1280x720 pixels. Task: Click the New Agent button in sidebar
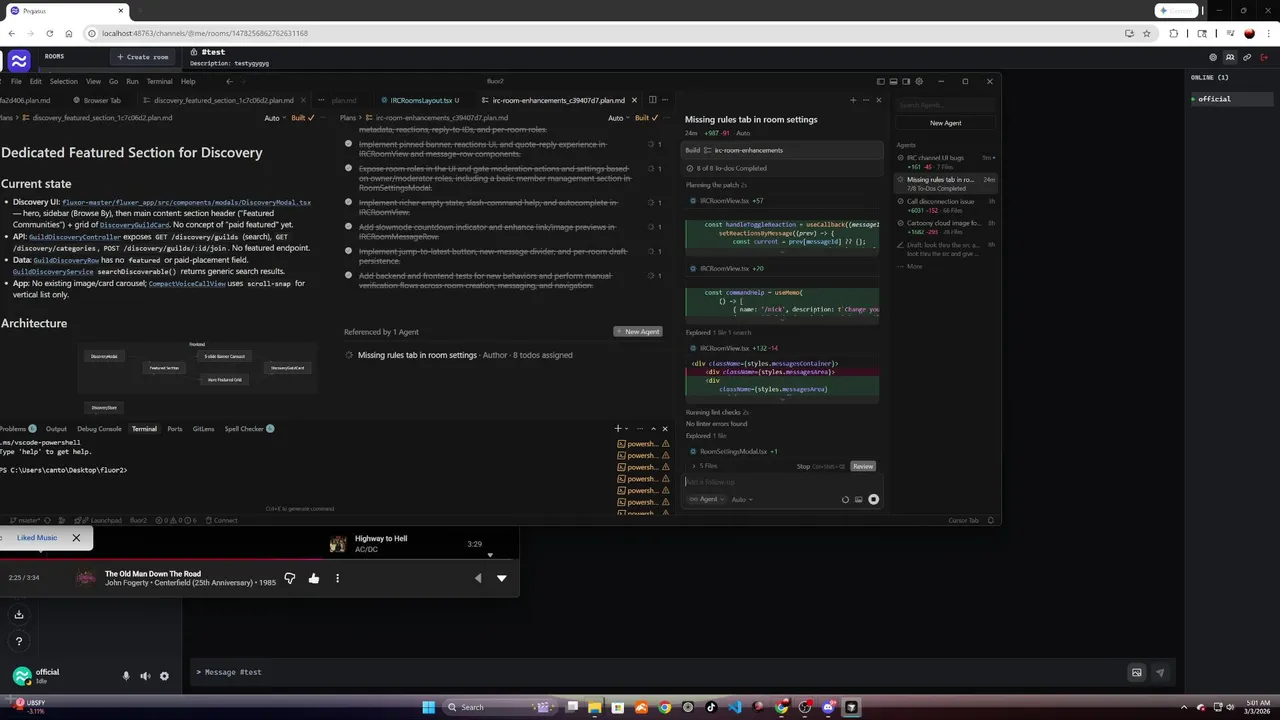(x=945, y=123)
